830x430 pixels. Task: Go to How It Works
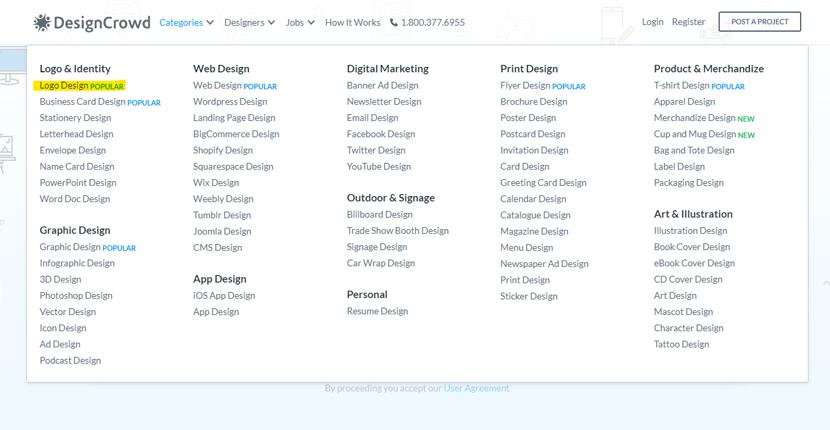click(x=353, y=22)
